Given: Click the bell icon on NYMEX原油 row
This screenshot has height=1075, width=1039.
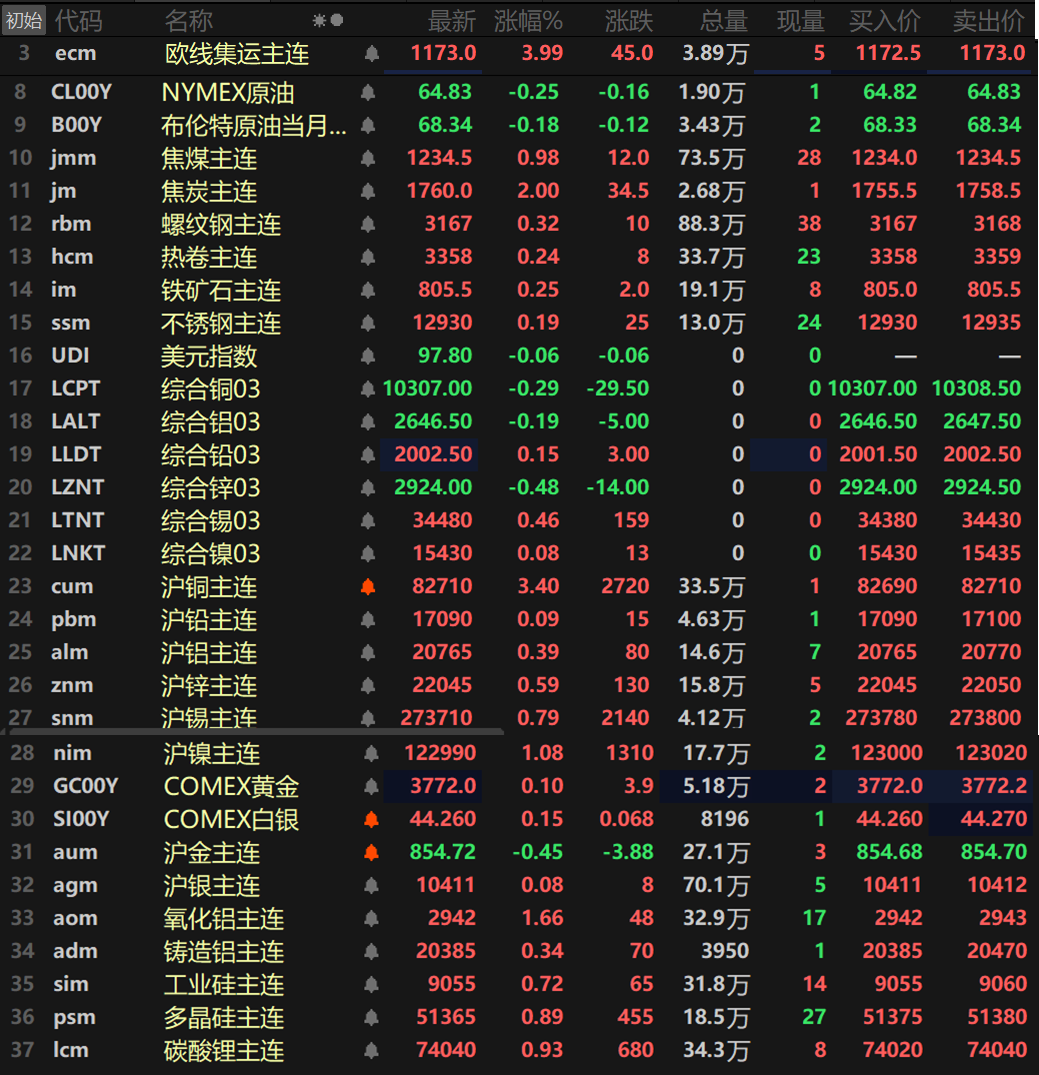Looking at the screenshot, I should [x=368, y=93].
